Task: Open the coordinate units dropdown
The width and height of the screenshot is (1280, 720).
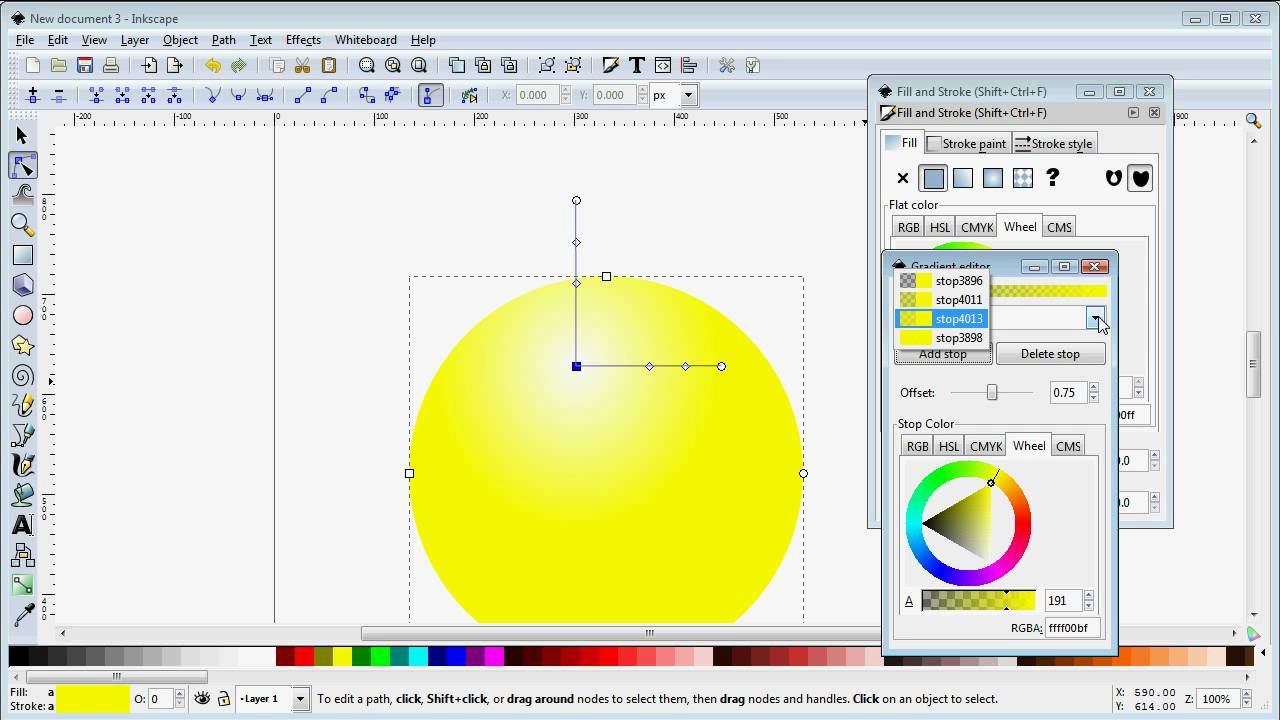Action: [688, 95]
